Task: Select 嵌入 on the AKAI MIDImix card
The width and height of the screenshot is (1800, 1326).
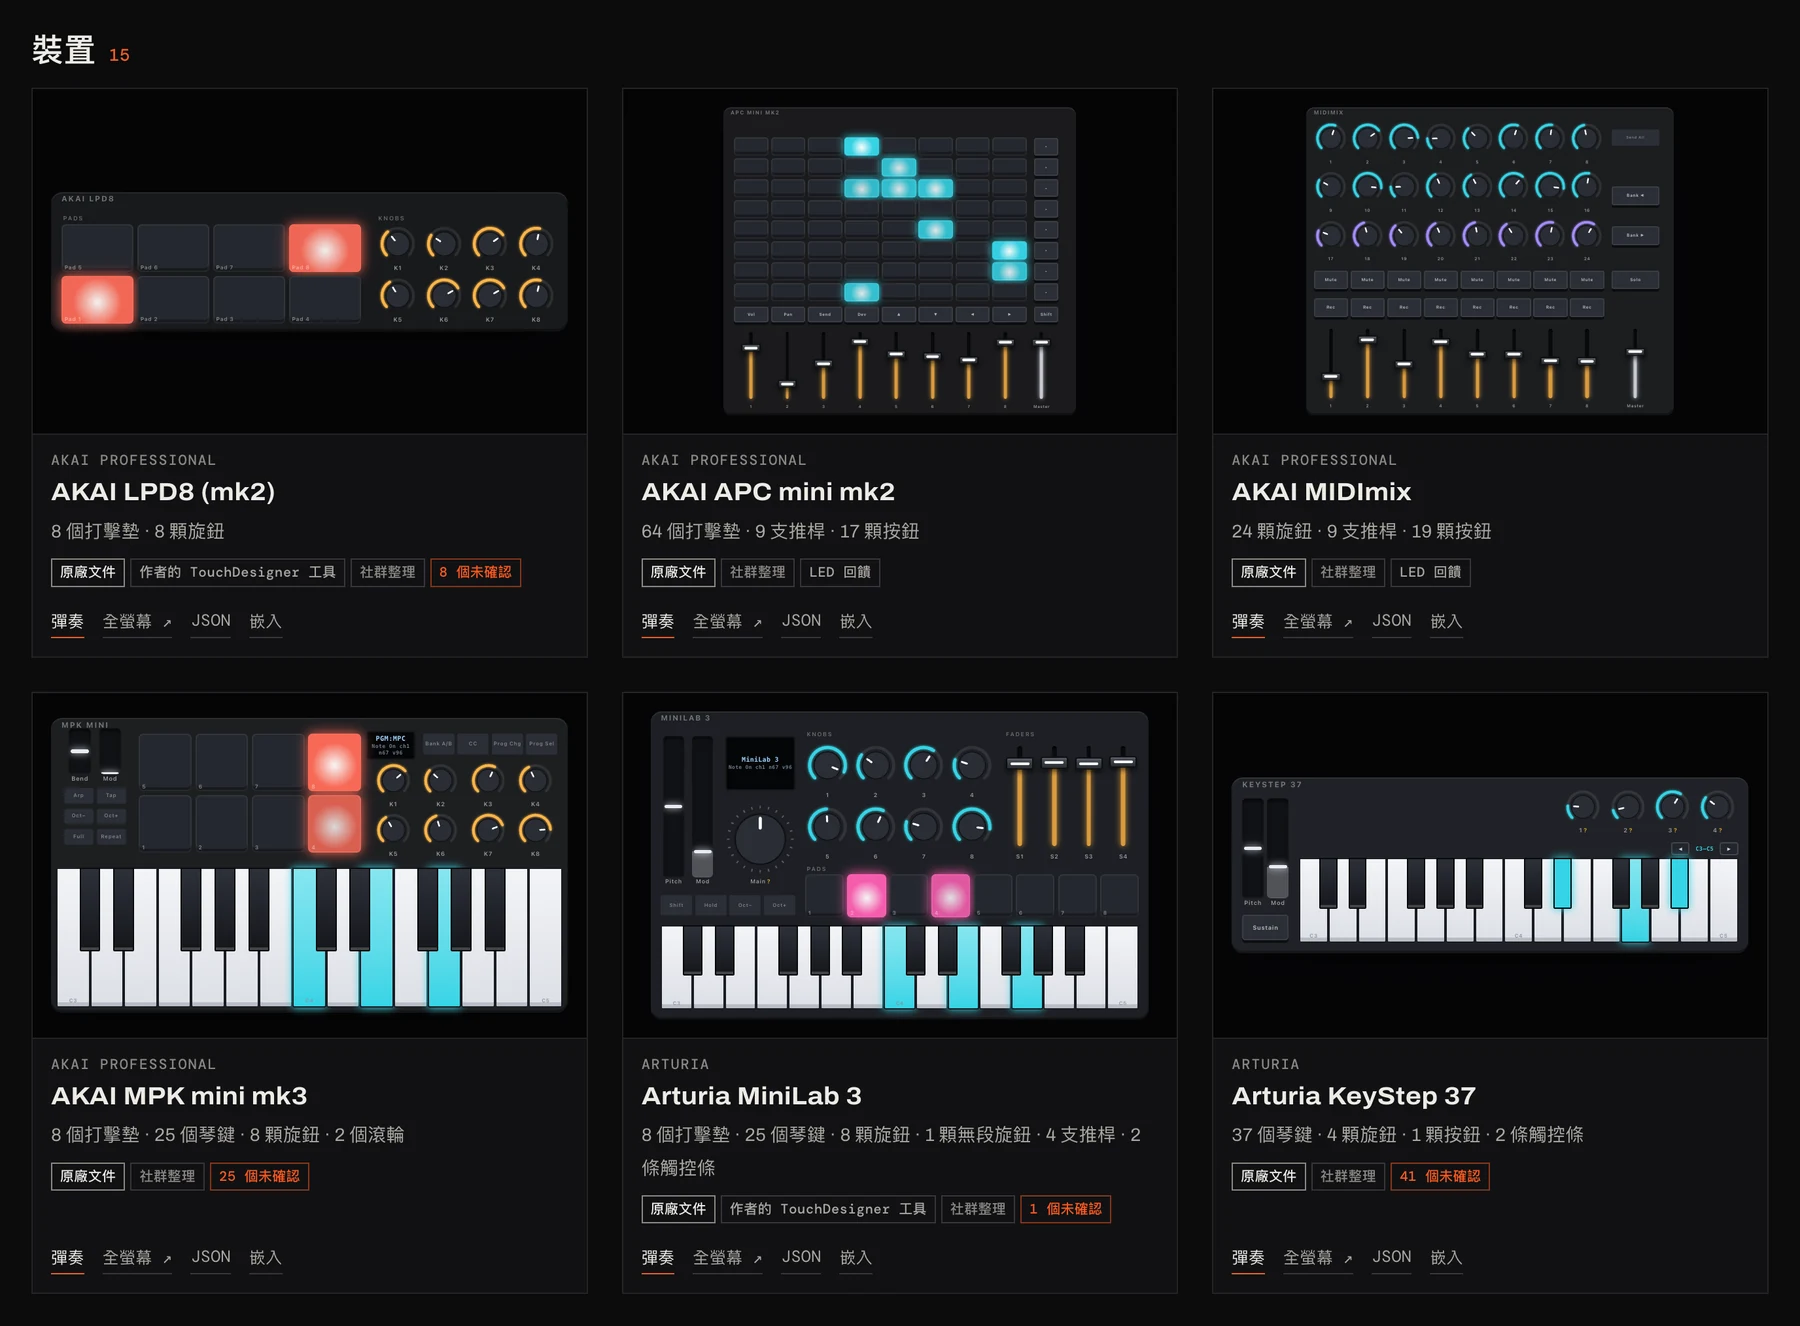Action: click(x=1446, y=621)
